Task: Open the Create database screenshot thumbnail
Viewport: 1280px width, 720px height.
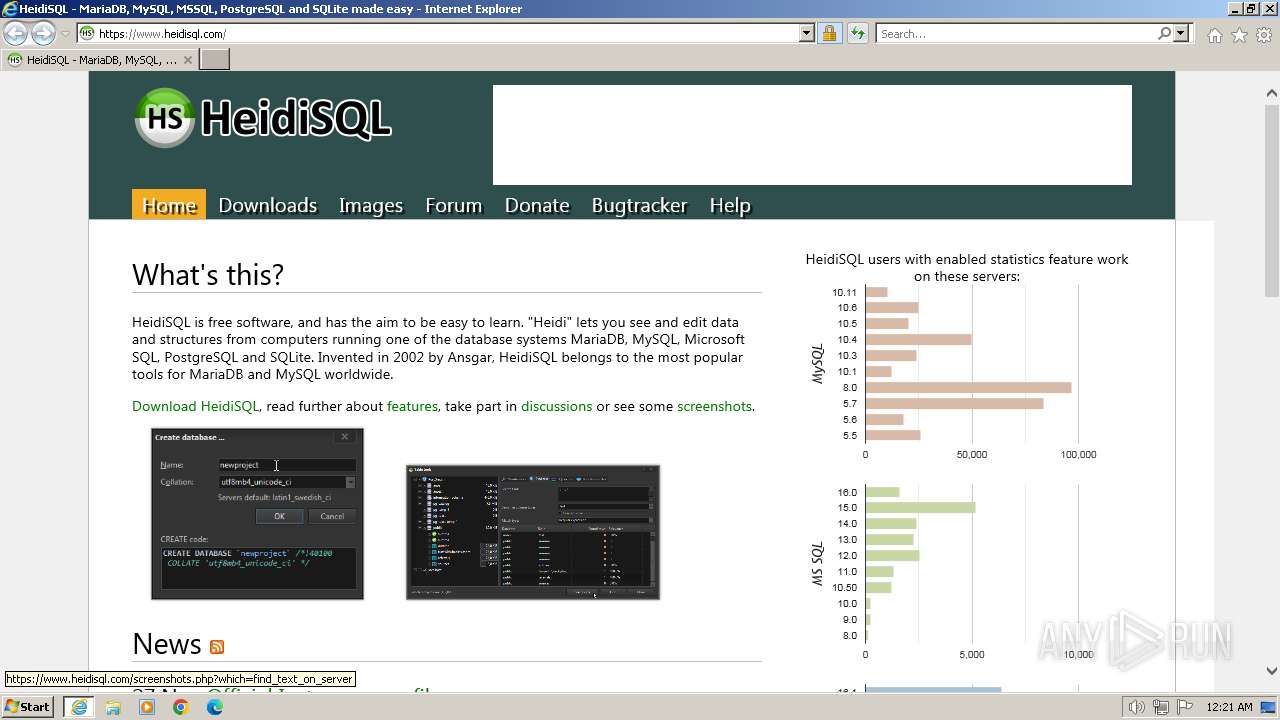Action: 257,514
